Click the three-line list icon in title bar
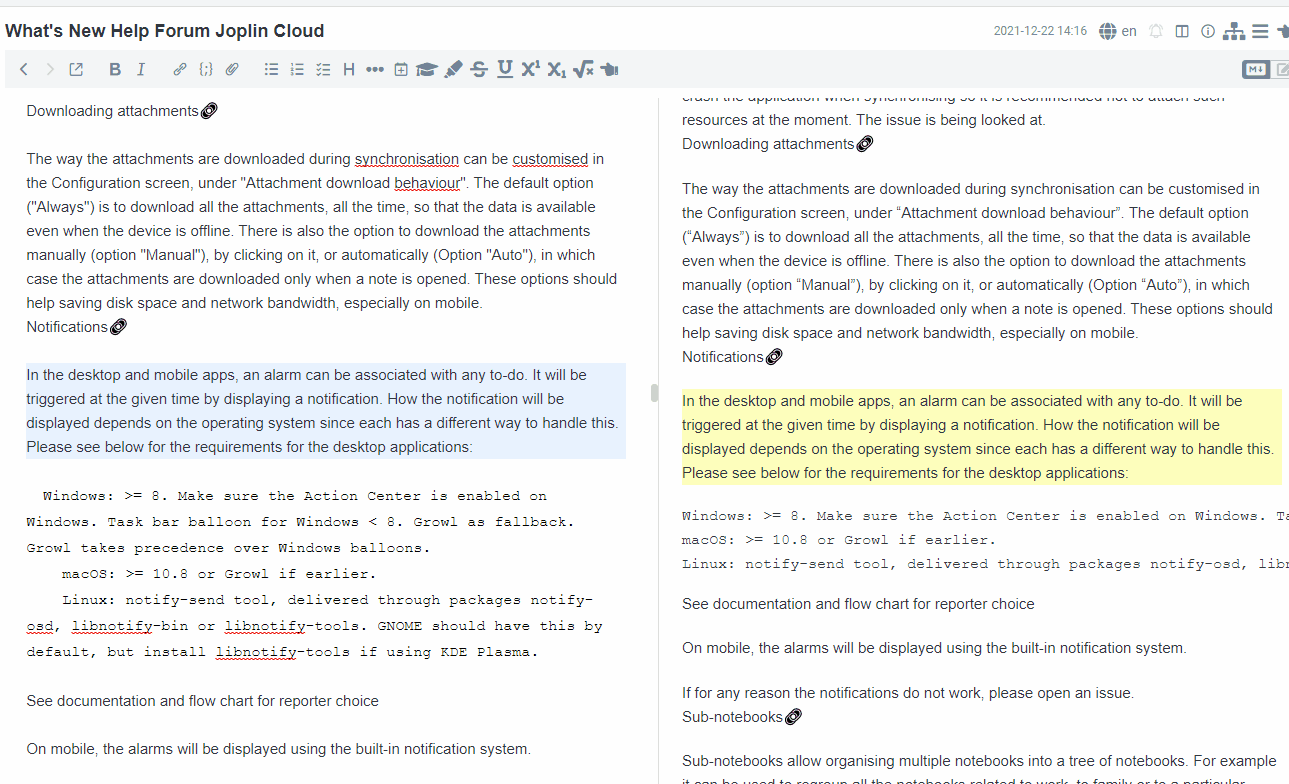1289x784 pixels. point(1260,31)
